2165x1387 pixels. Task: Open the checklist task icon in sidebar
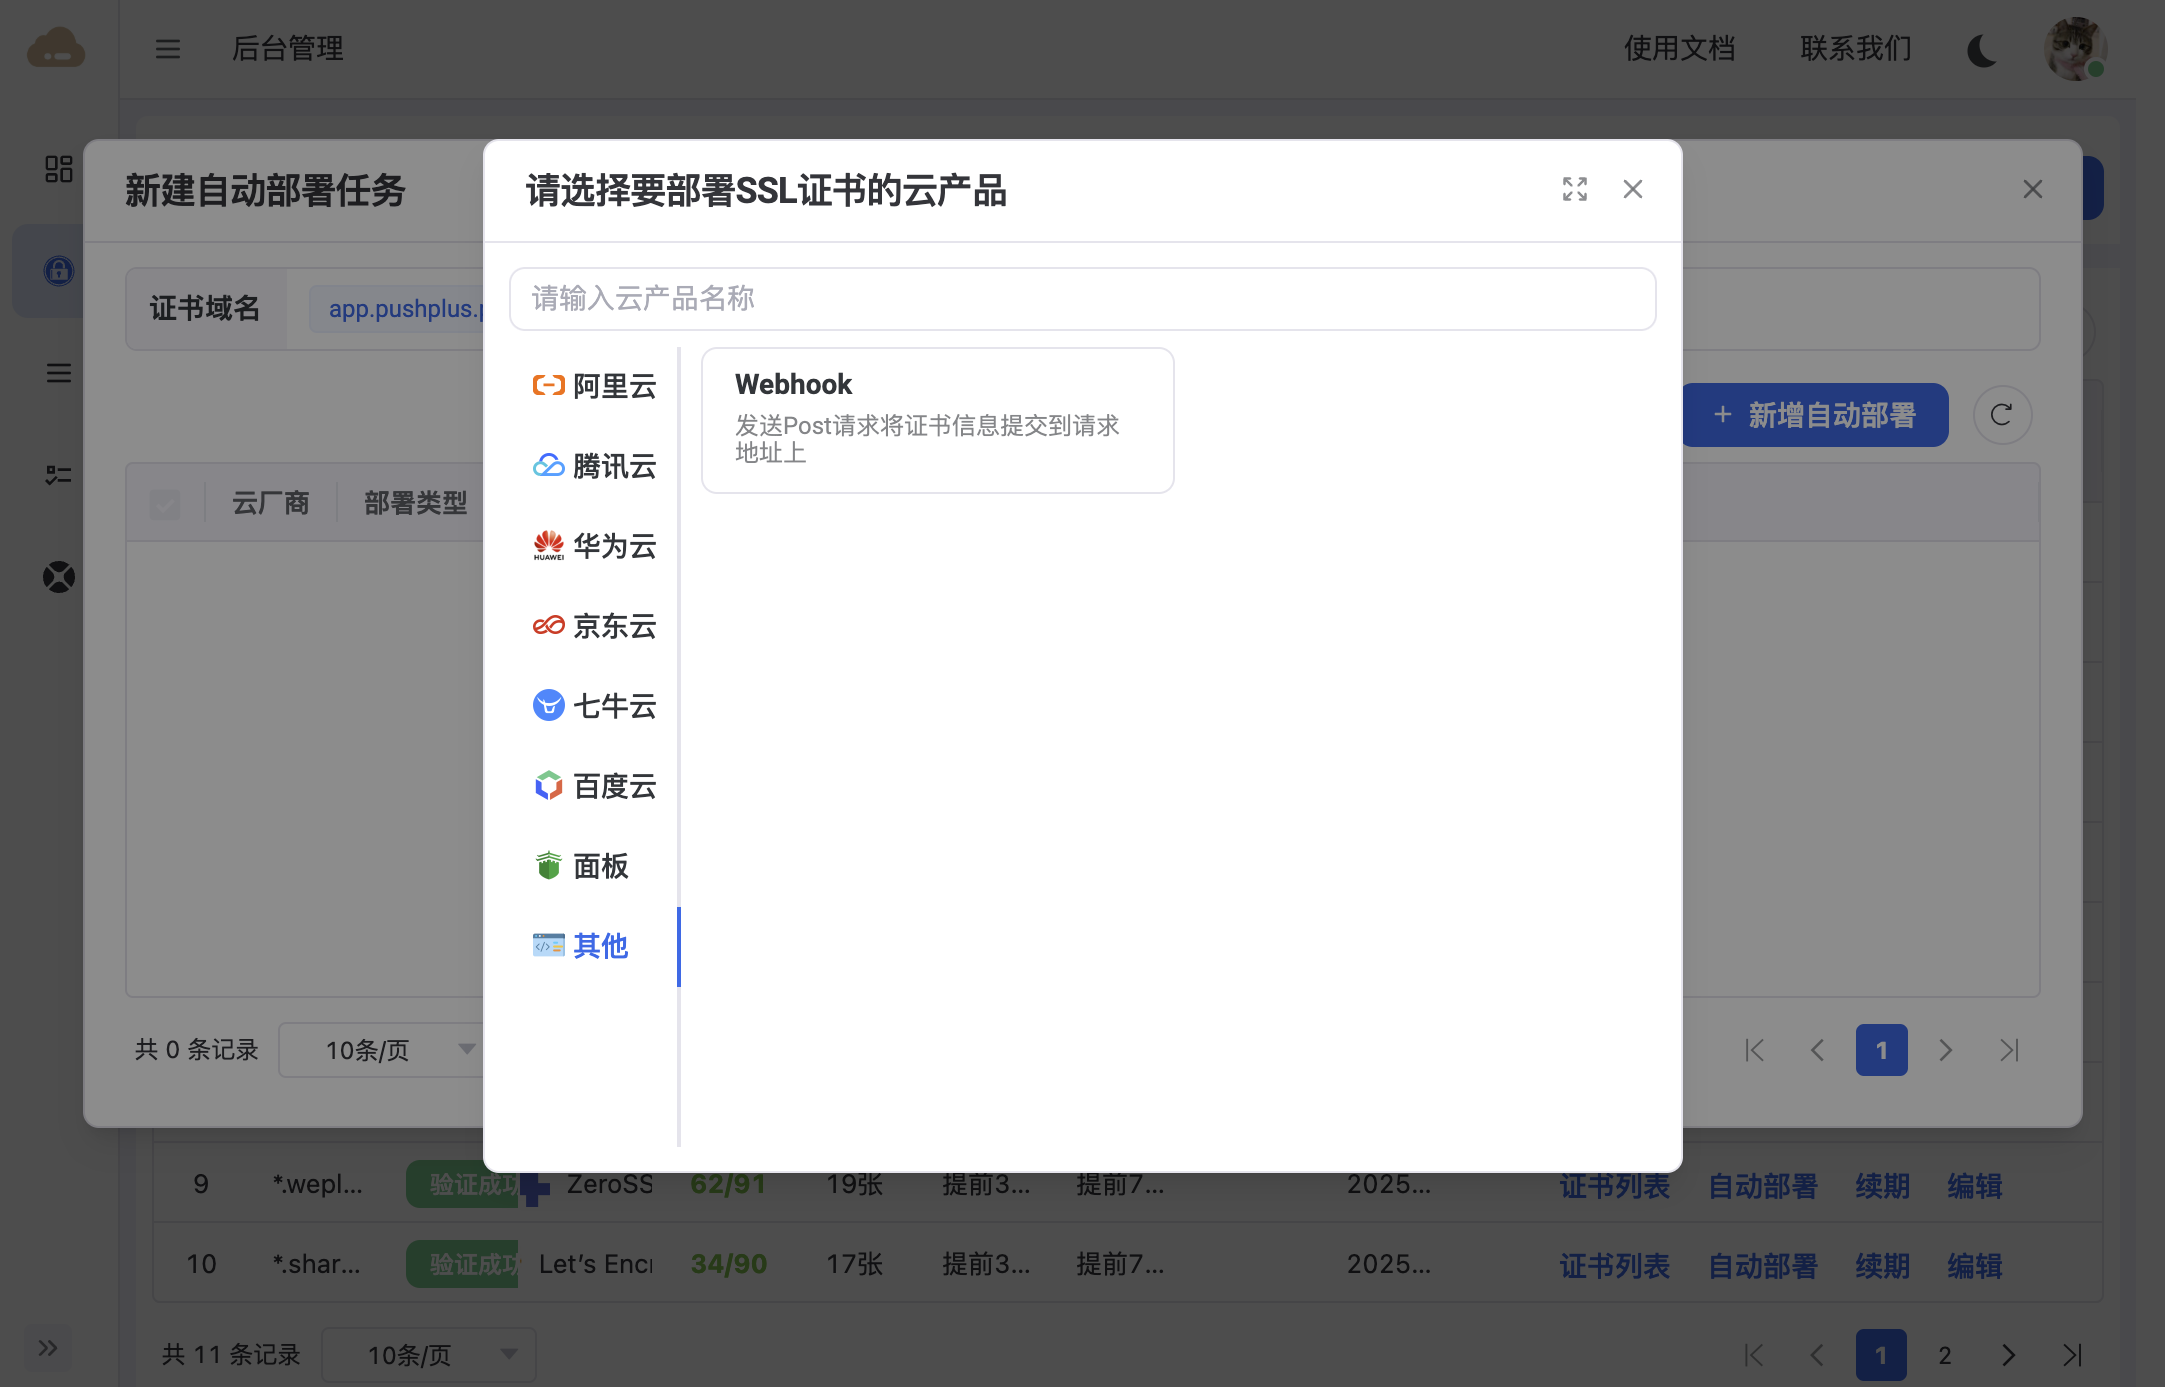pos(59,475)
